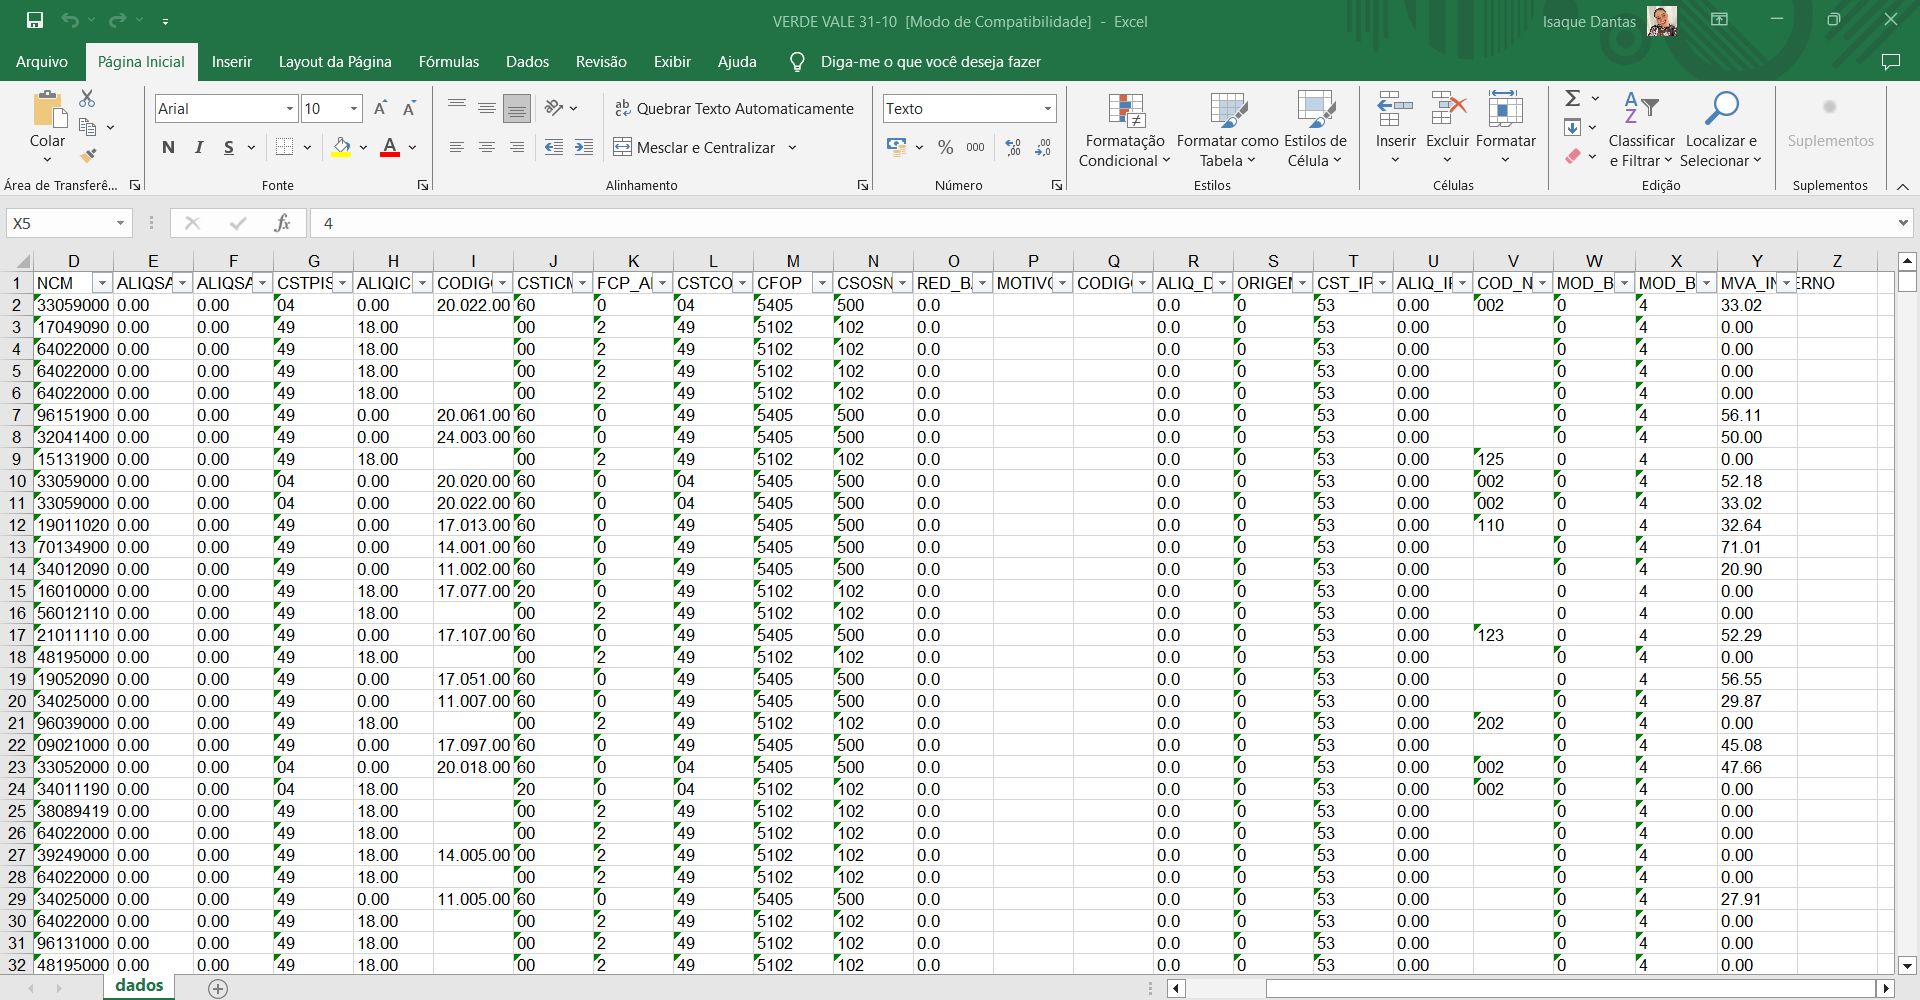Image resolution: width=1920 pixels, height=1000 pixels.
Task: Align text left horizontally
Action: tap(457, 147)
